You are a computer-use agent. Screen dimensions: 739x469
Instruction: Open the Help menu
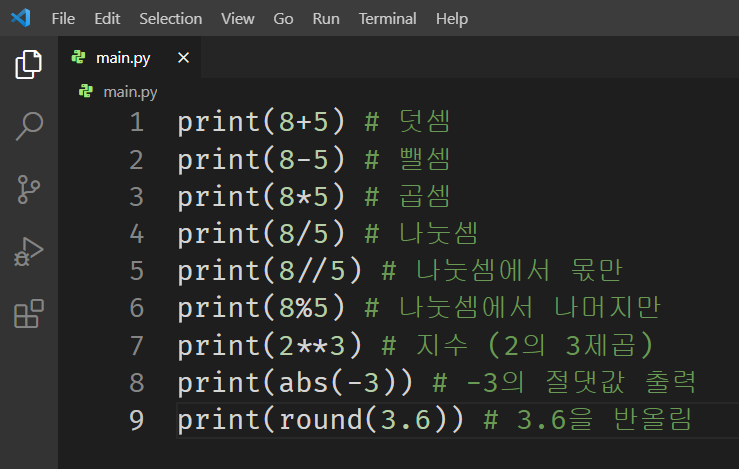[x=452, y=18]
